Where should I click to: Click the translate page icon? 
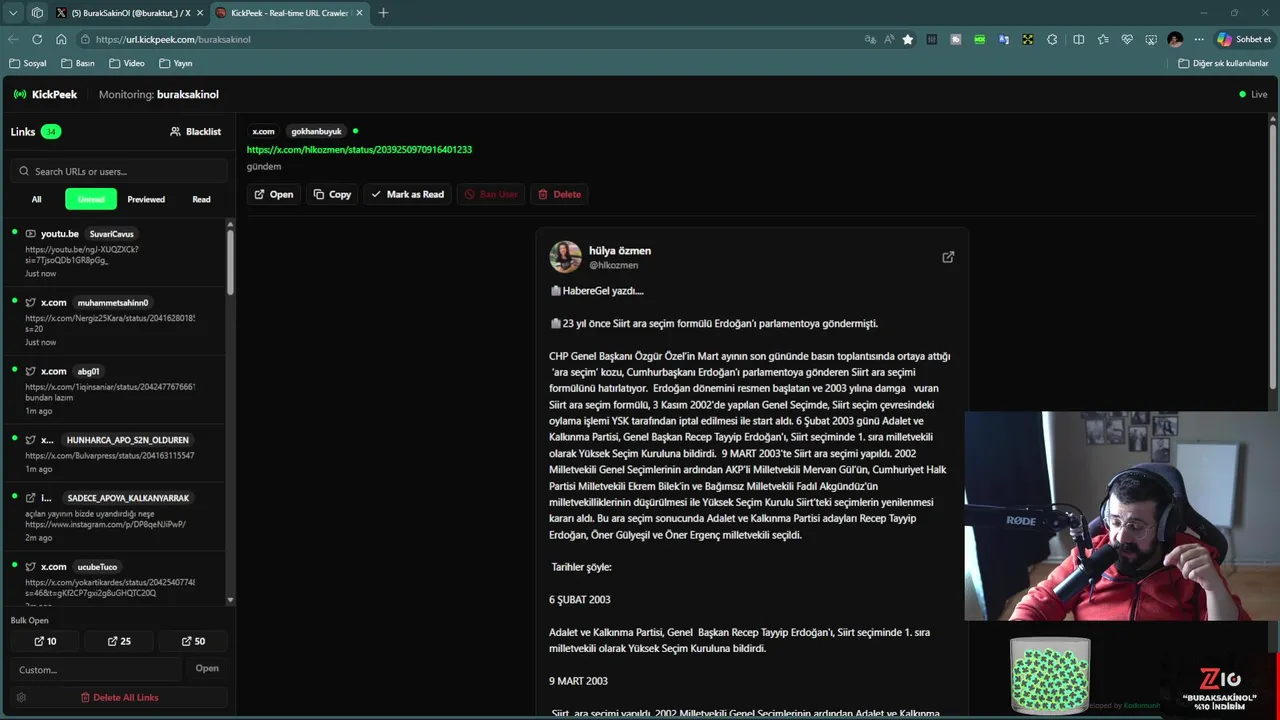point(870,39)
